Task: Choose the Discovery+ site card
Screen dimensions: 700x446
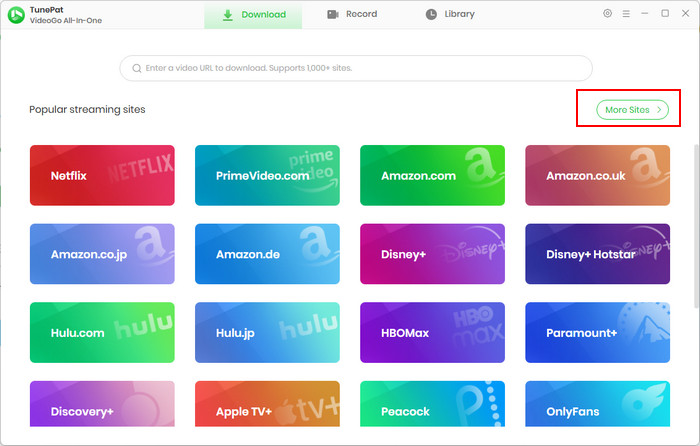Action: (102, 404)
